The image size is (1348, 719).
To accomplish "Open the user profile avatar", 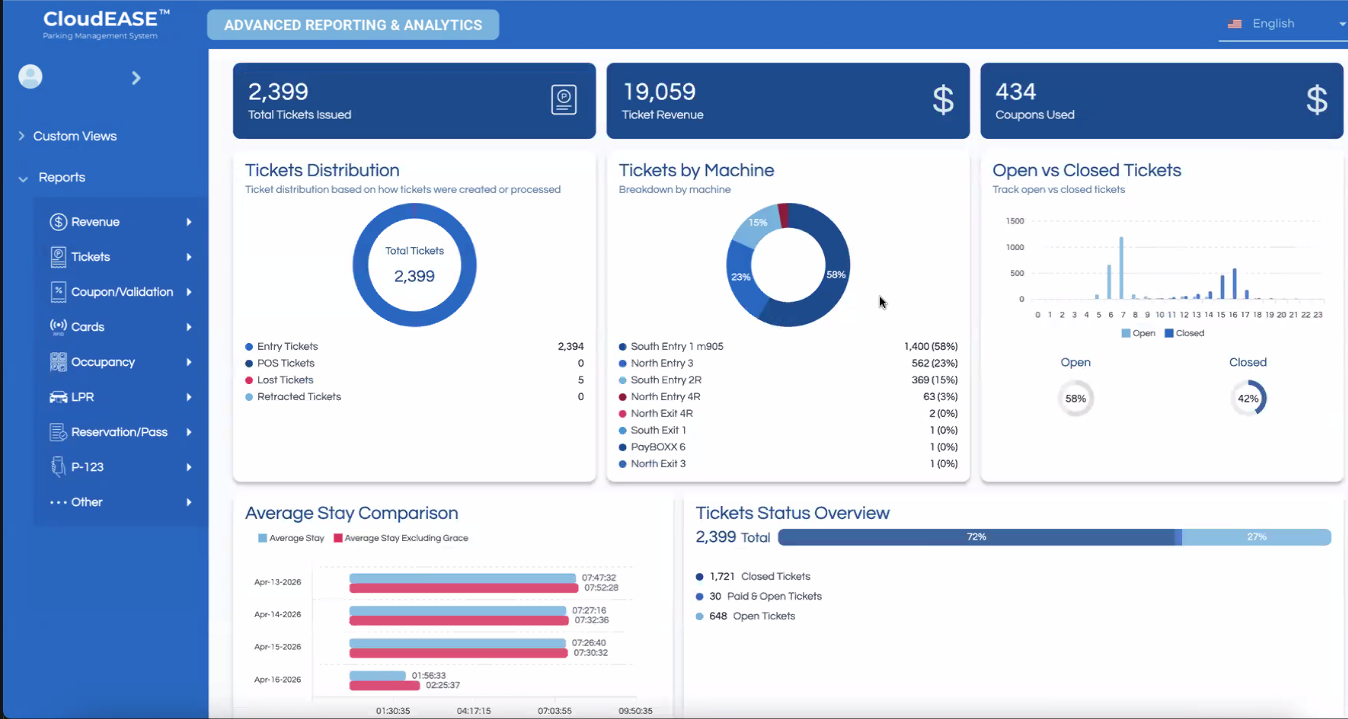I will (30, 77).
